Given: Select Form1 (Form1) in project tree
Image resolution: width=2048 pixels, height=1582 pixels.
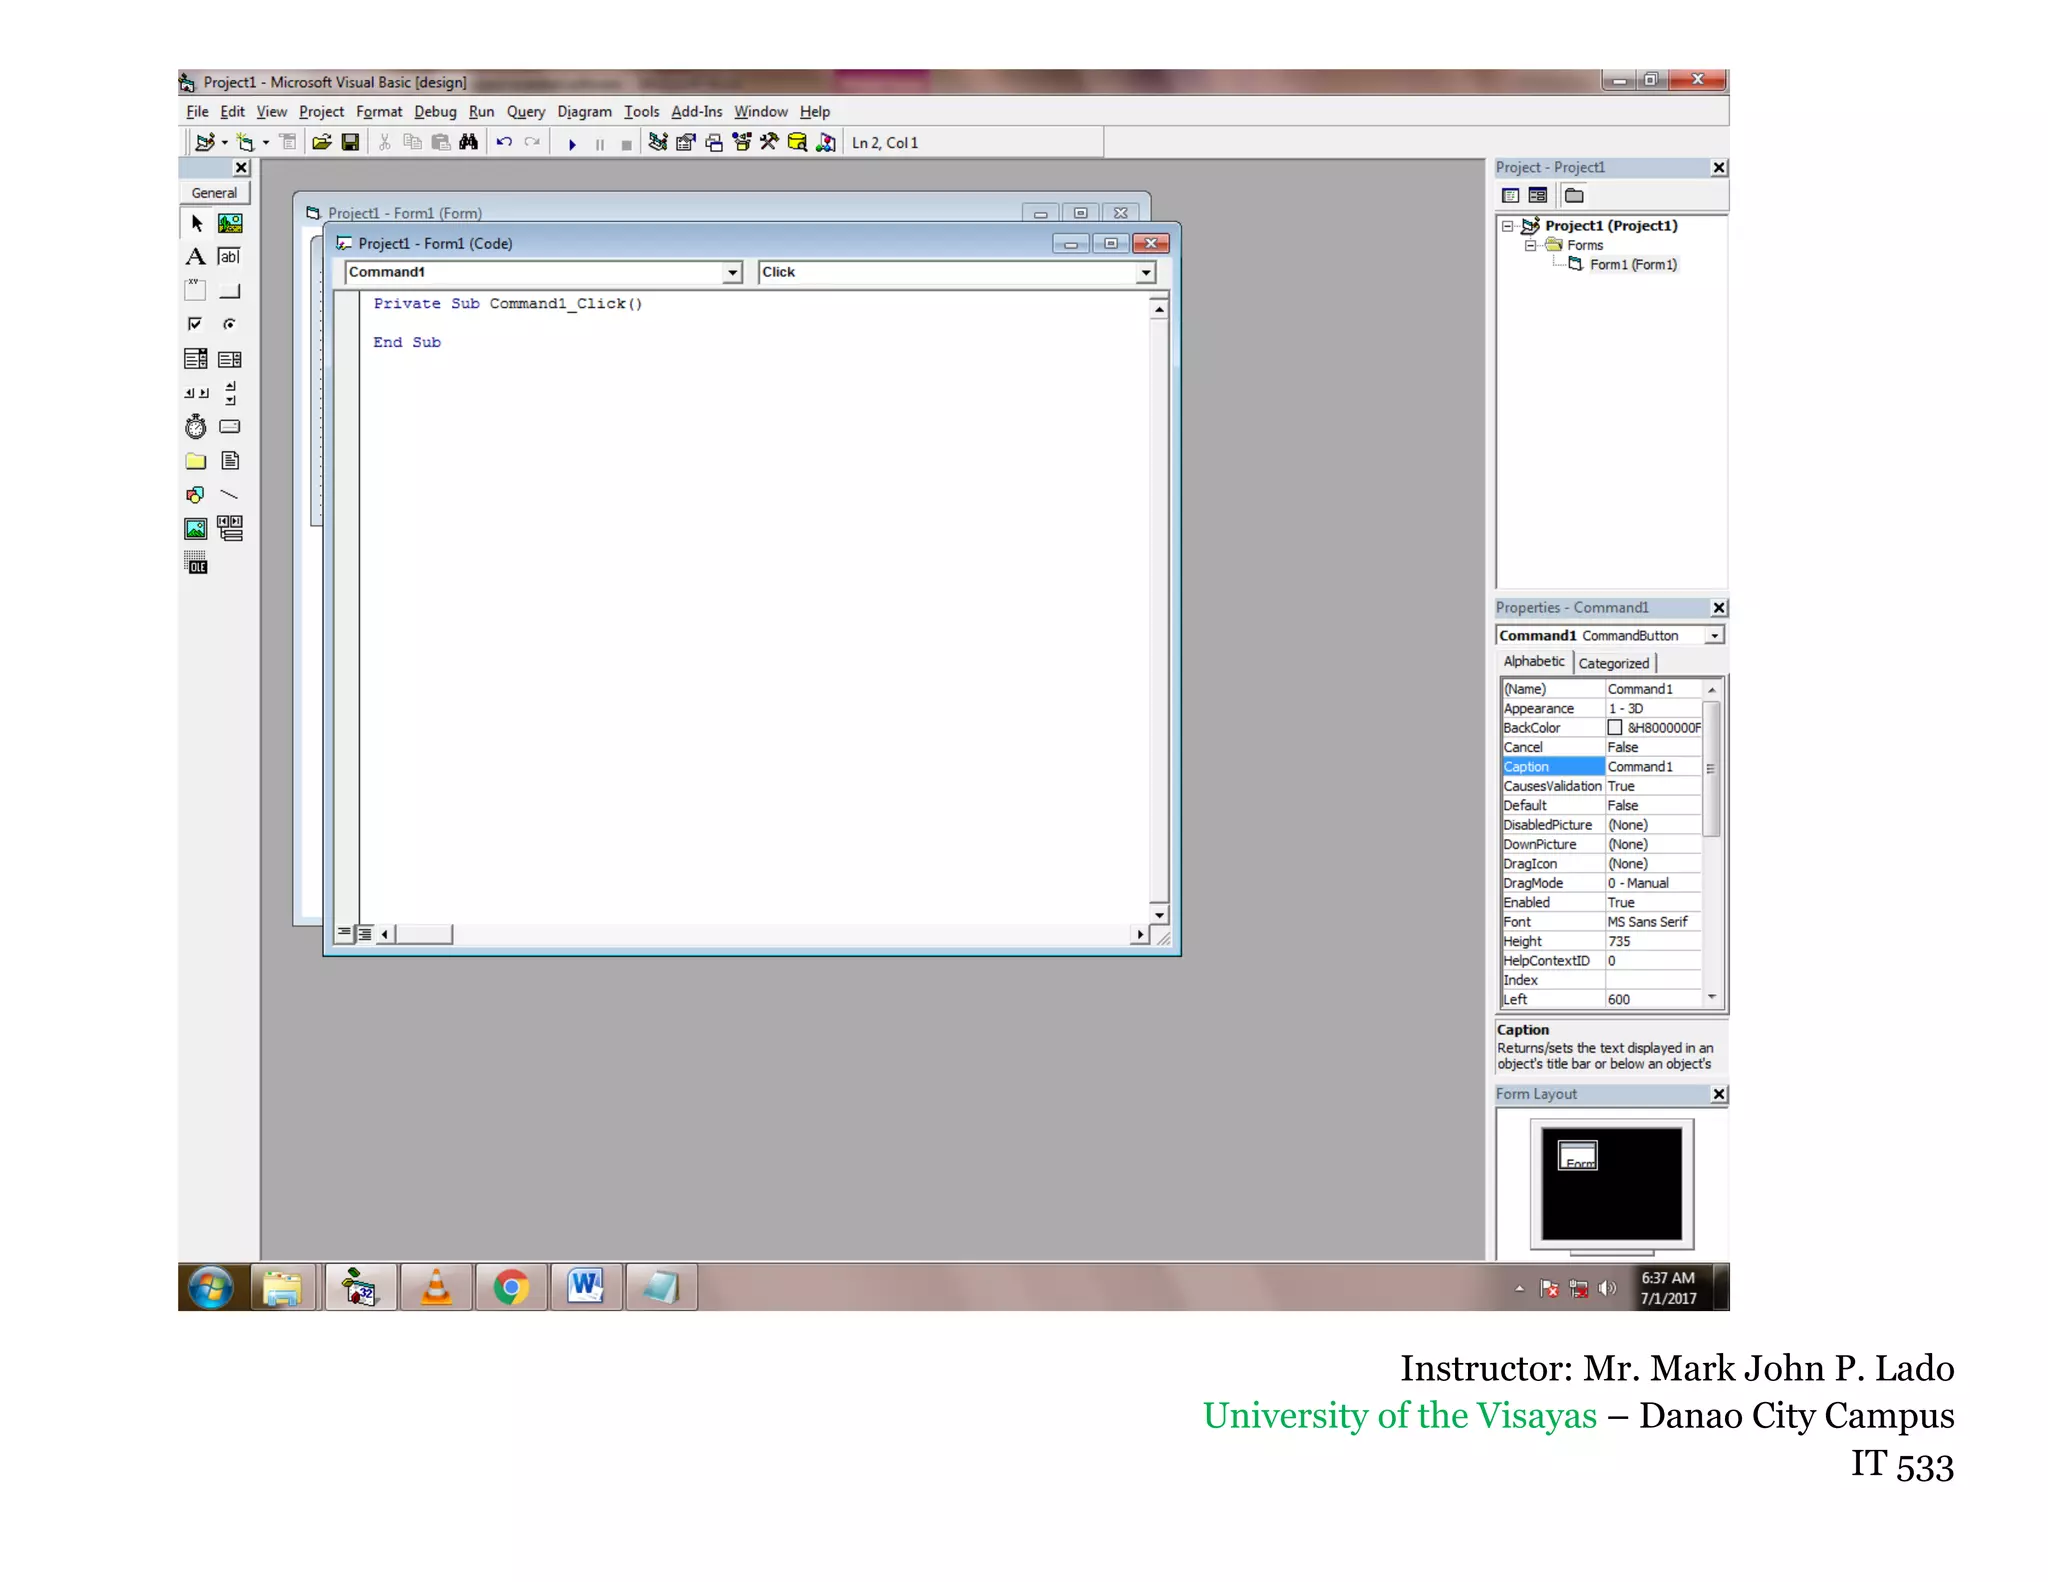Looking at the screenshot, I should (x=1632, y=264).
